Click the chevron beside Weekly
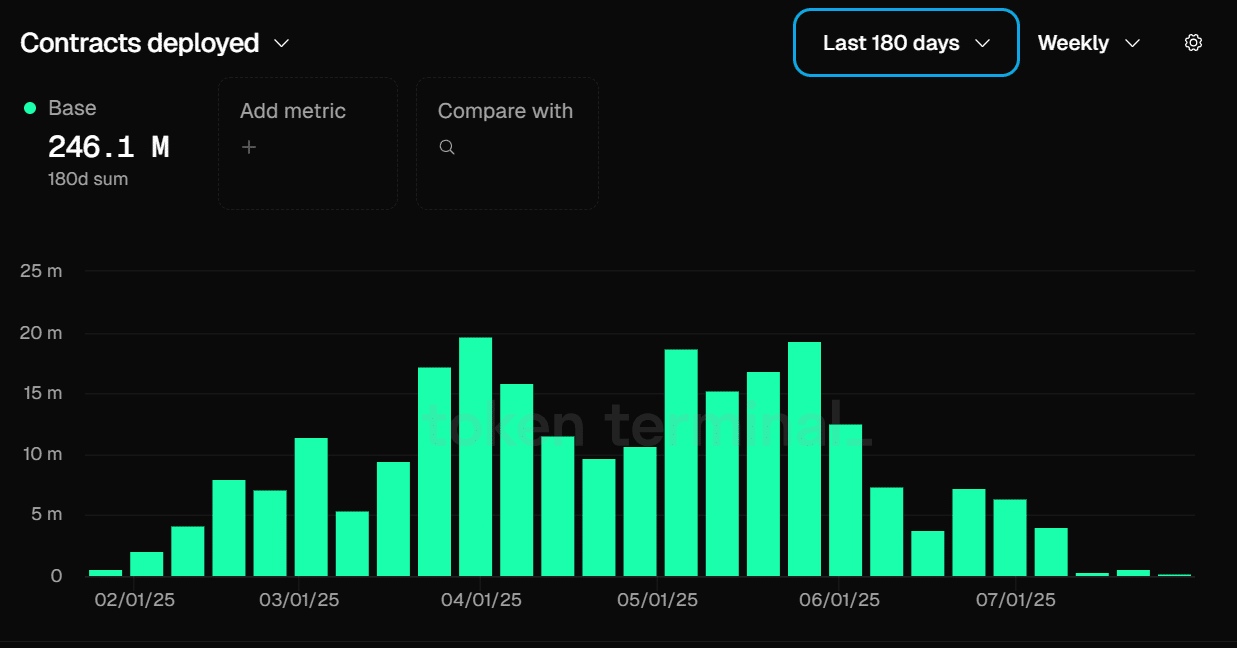Screen dimensions: 1237x648 point(1132,43)
